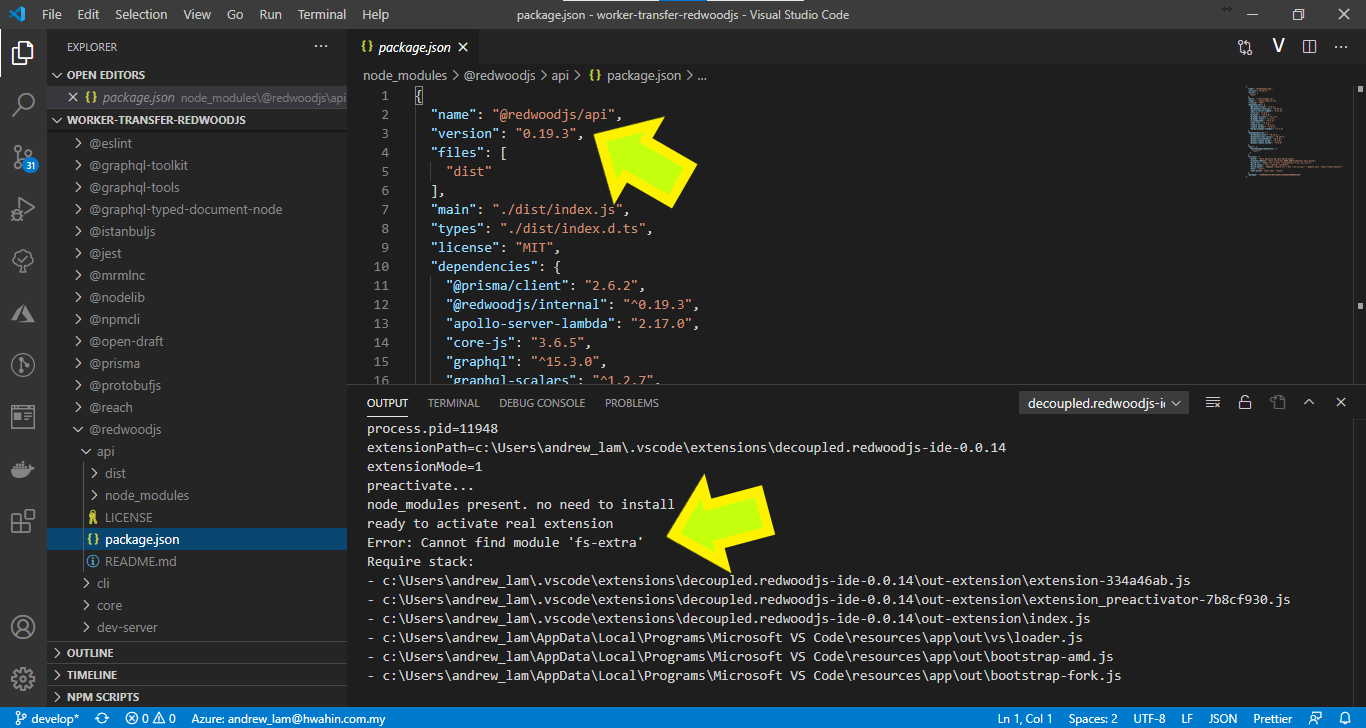The height and width of the screenshot is (728, 1366).
Task: Open the Accounts menu icon
Action: coord(23,627)
